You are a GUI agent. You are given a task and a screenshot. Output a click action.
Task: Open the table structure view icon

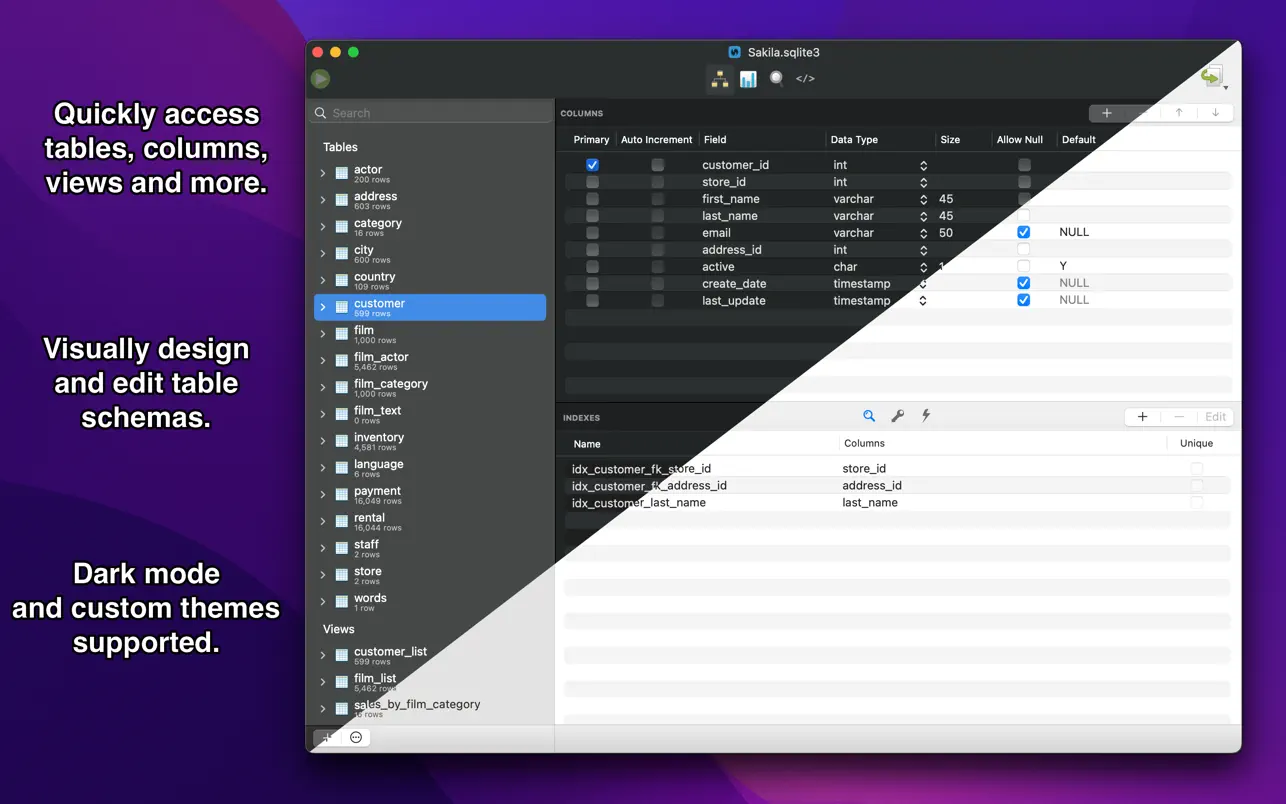[719, 78]
